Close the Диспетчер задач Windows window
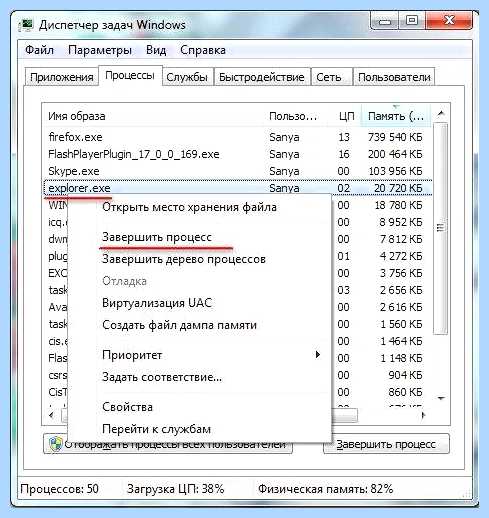 click(x=449, y=21)
